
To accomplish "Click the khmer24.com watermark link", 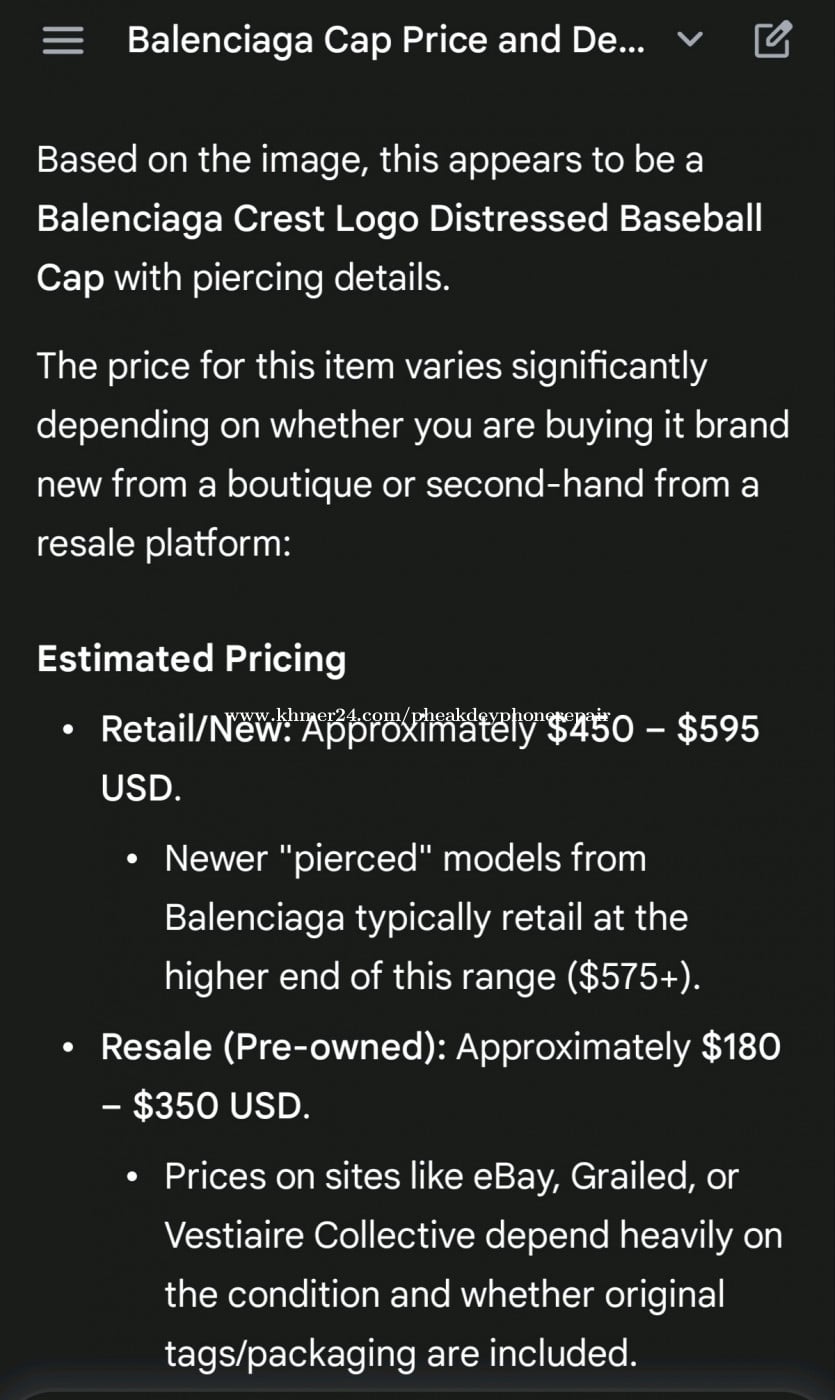I will [417, 715].
